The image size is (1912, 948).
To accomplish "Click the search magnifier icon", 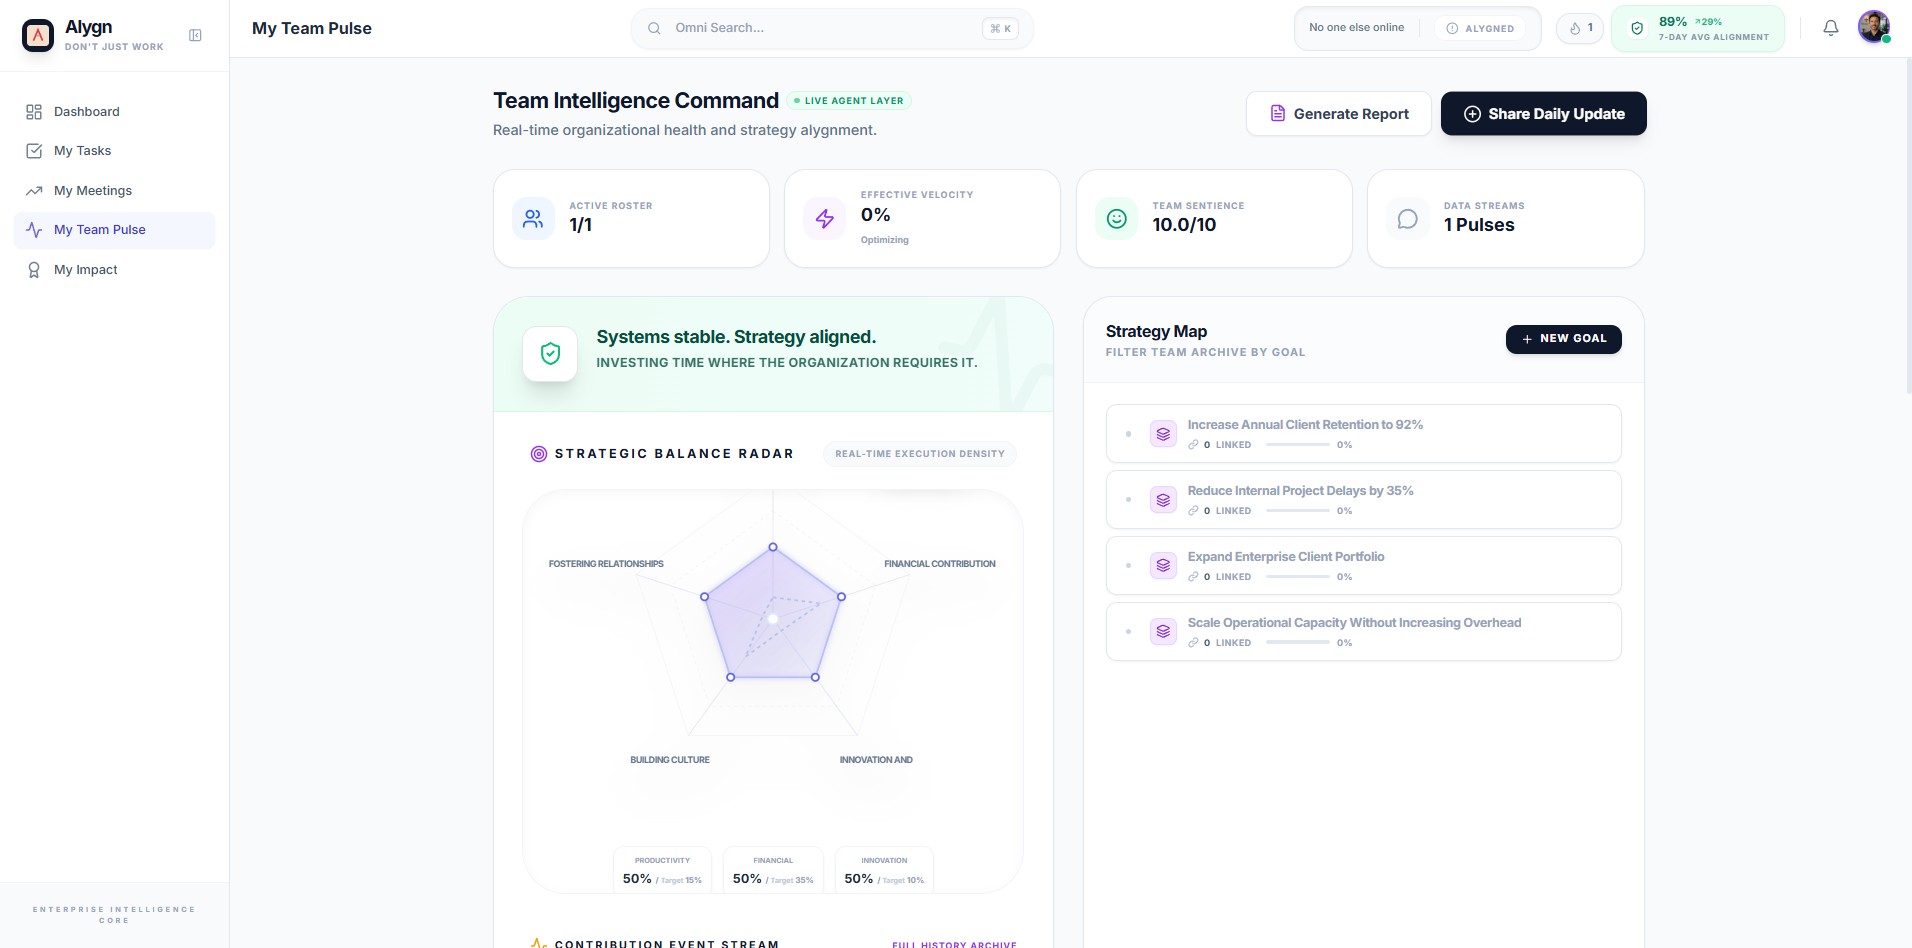I will click(654, 28).
